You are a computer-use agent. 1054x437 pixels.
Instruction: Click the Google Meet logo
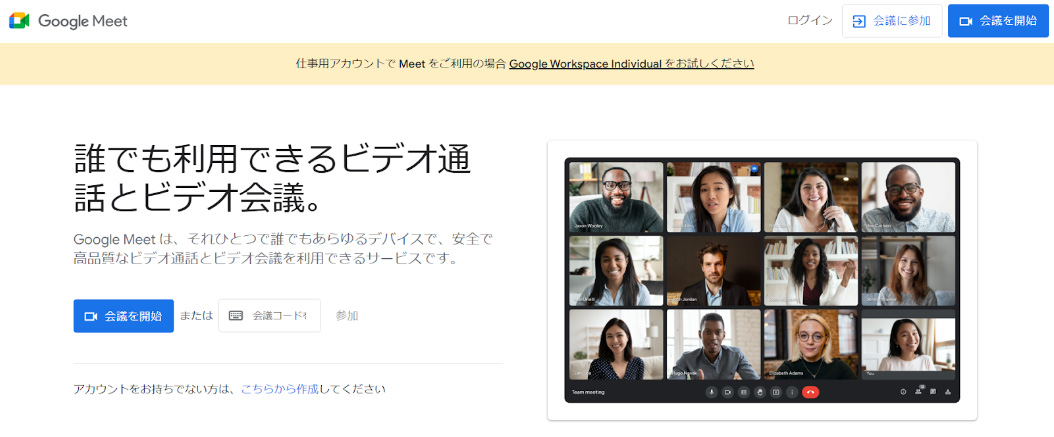click(68, 21)
